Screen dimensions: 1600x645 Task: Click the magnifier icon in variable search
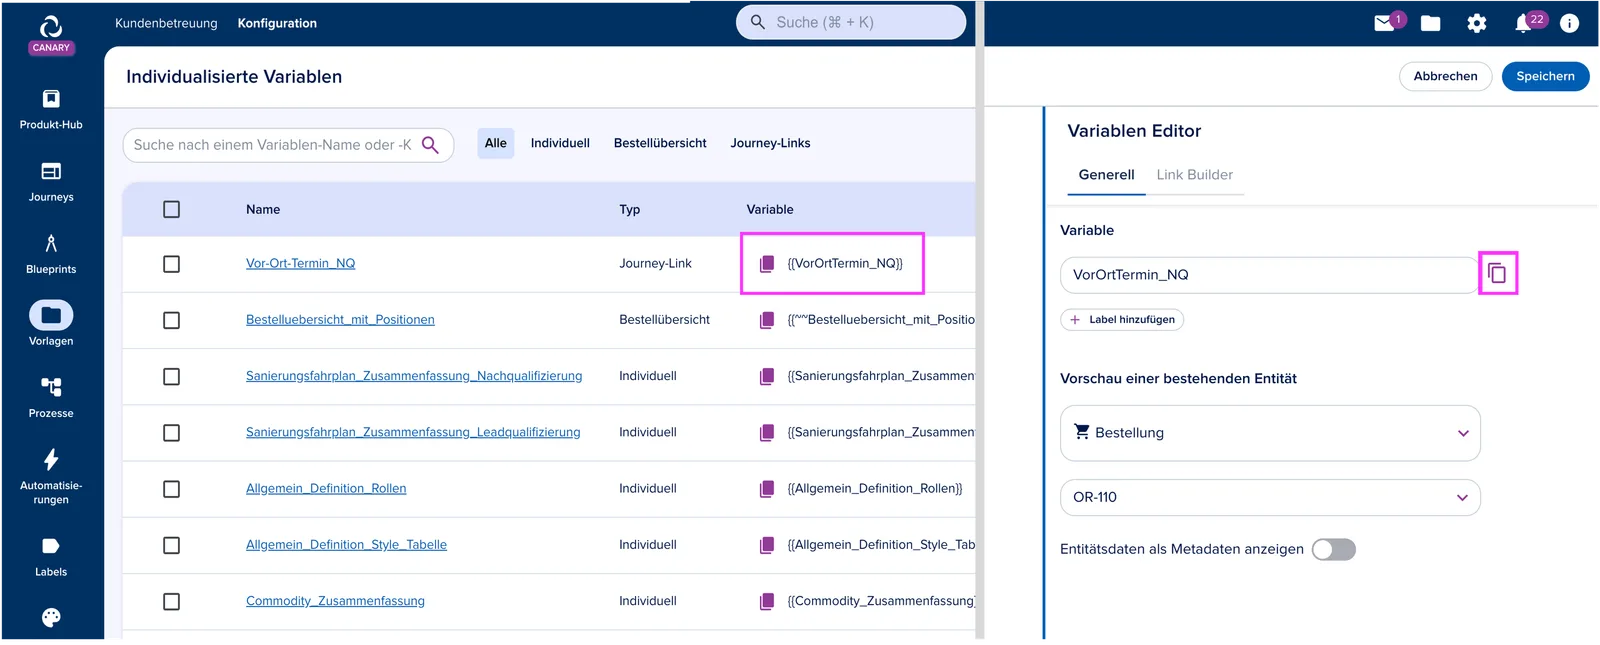[430, 145]
